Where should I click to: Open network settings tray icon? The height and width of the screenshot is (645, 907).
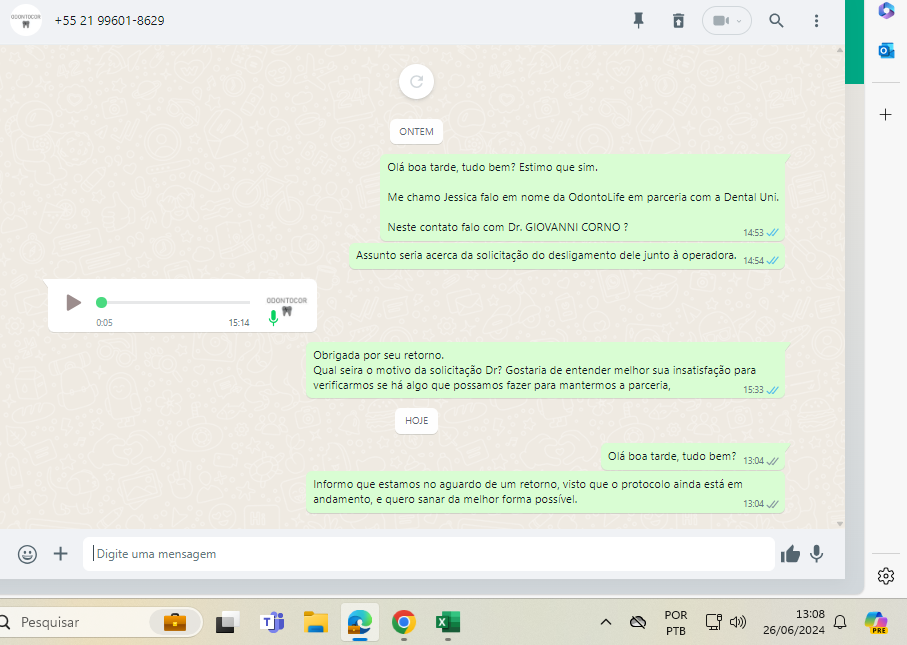(x=713, y=622)
